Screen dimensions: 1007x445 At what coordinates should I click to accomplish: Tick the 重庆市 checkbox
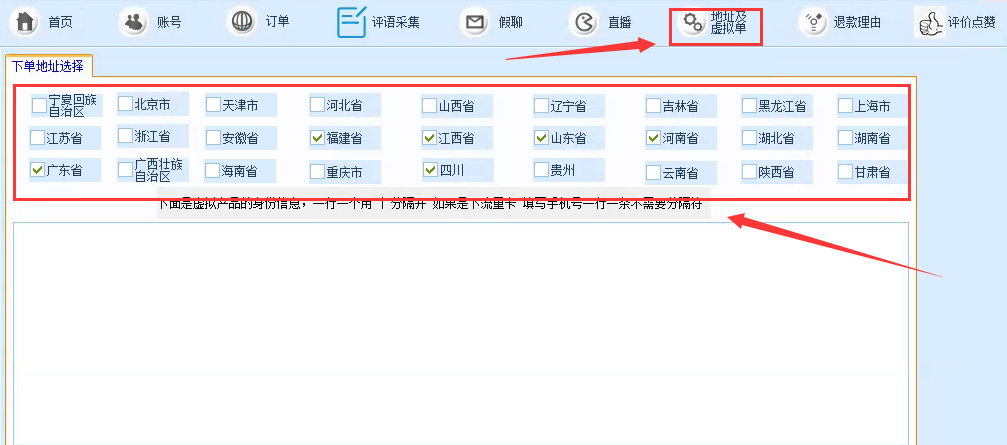[317, 172]
